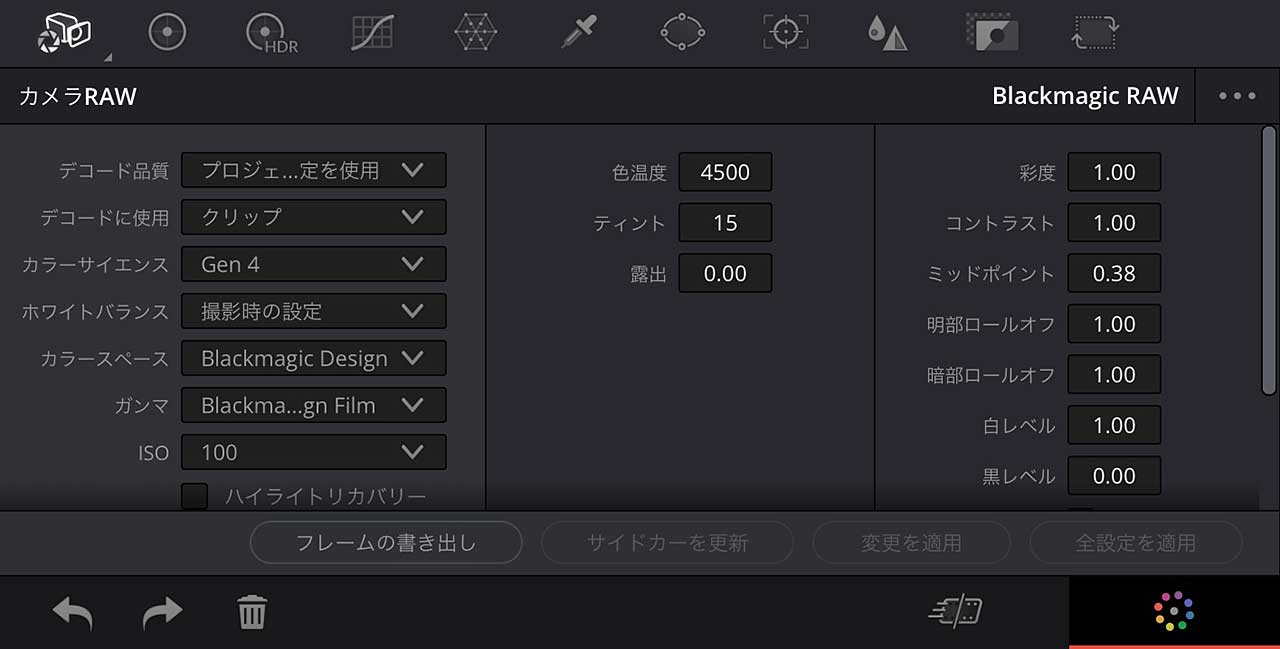Click the 黒レベル value field
The width and height of the screenshot is (1280, 649).
(1114, 476)
